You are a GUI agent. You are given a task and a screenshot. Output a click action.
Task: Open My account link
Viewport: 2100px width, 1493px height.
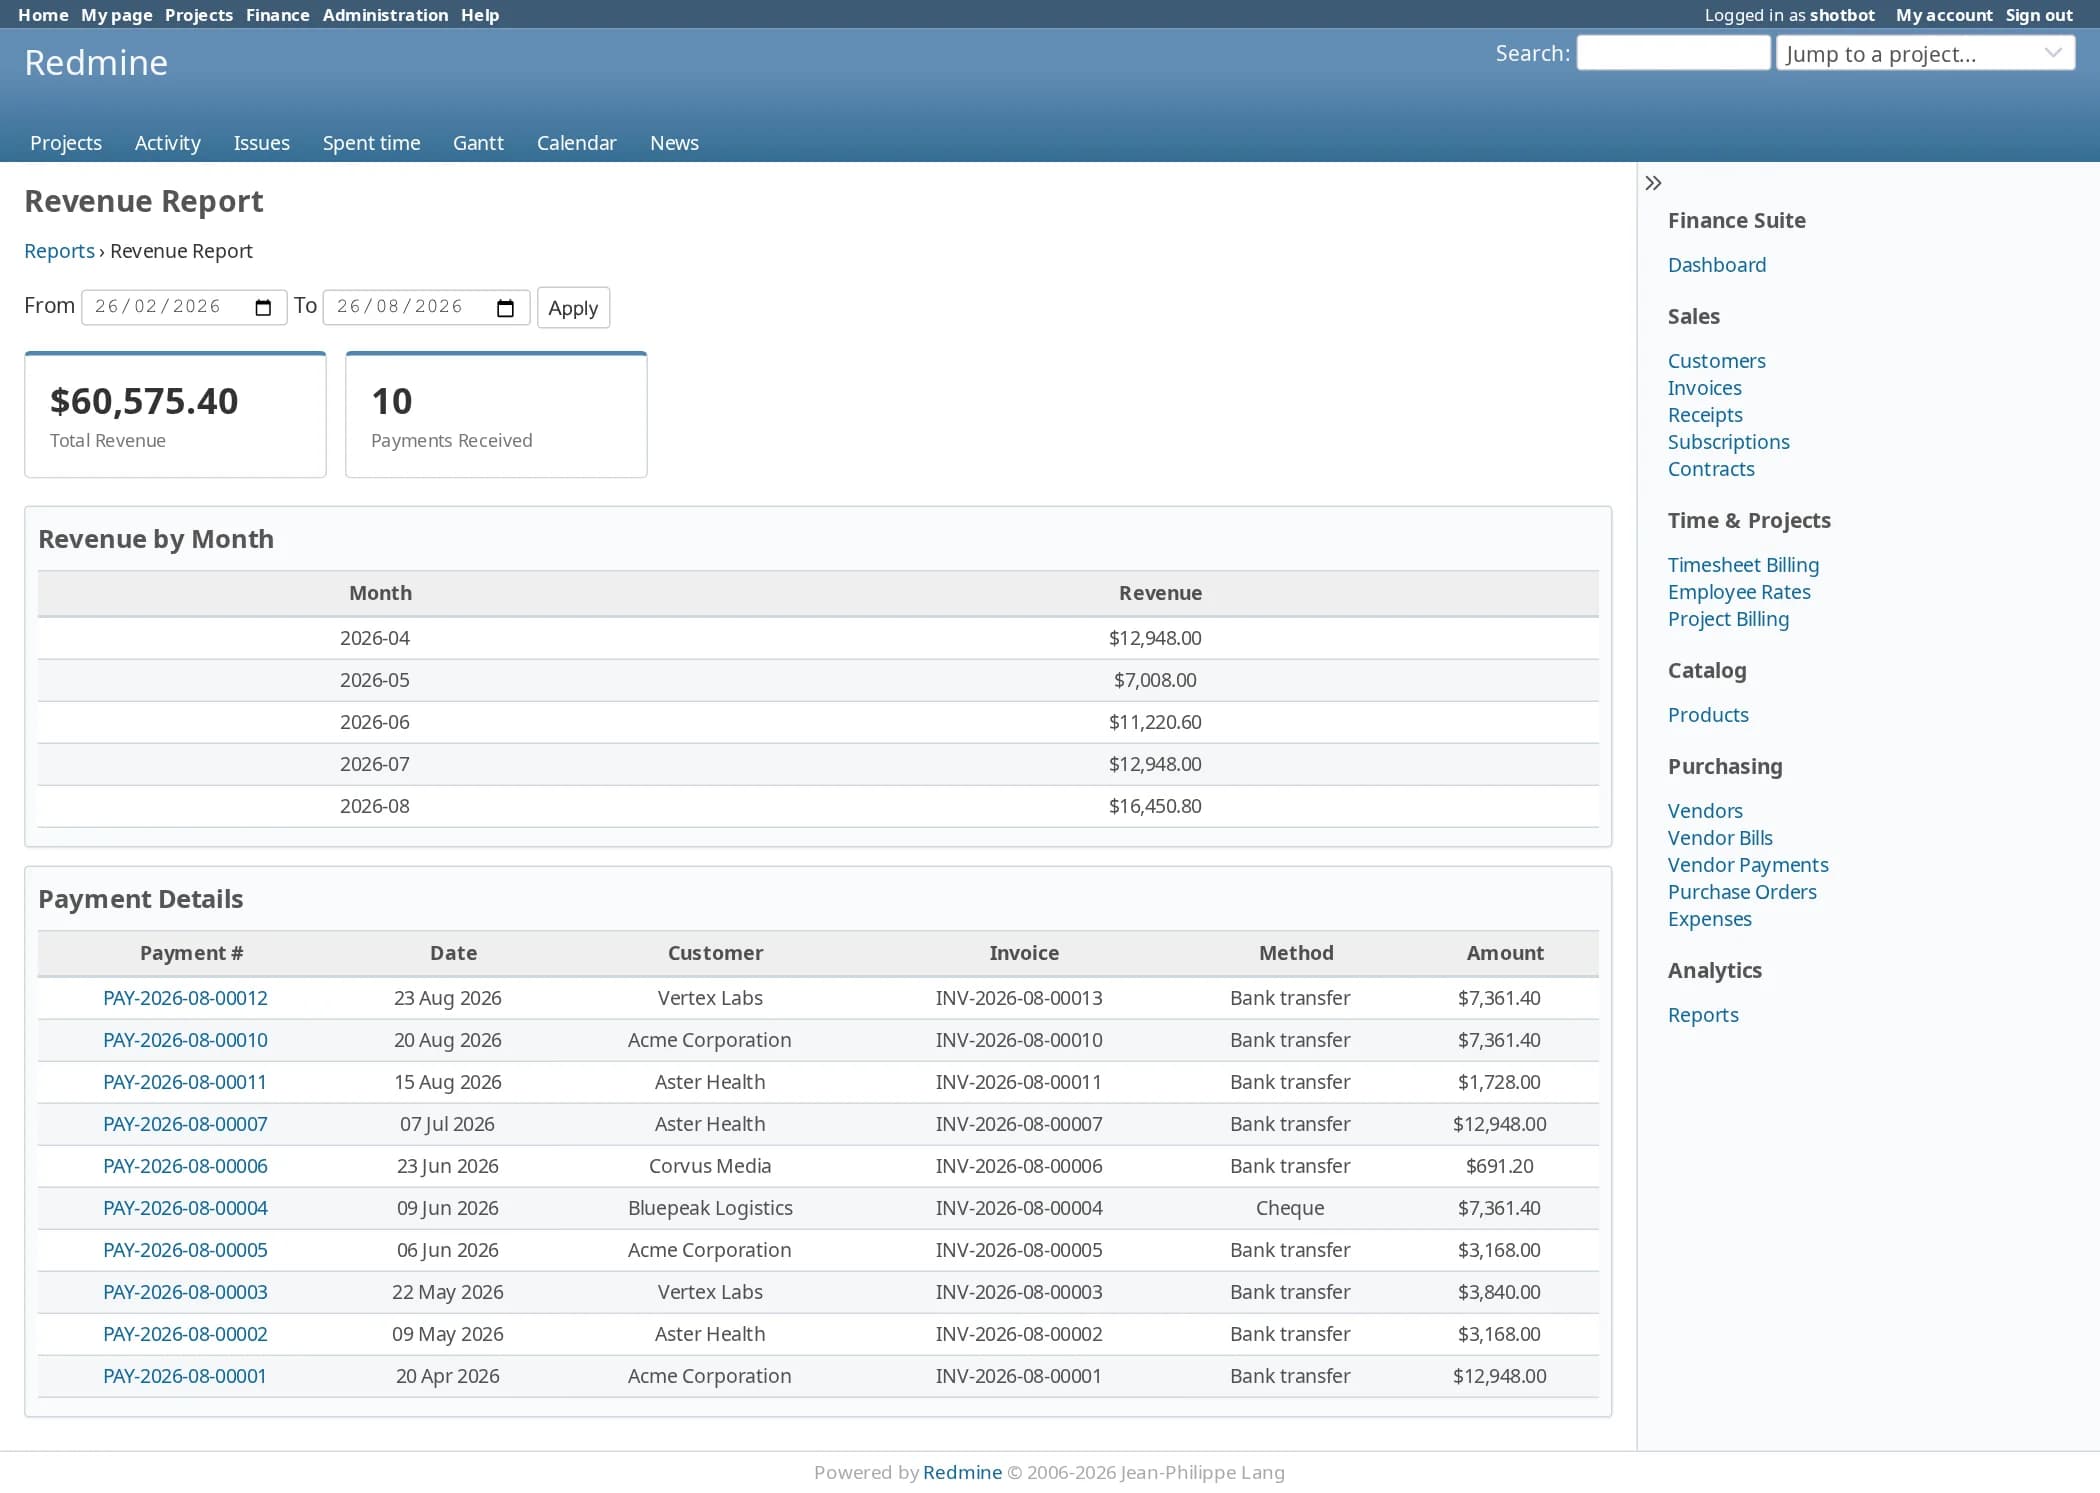tap(1944, 15)
